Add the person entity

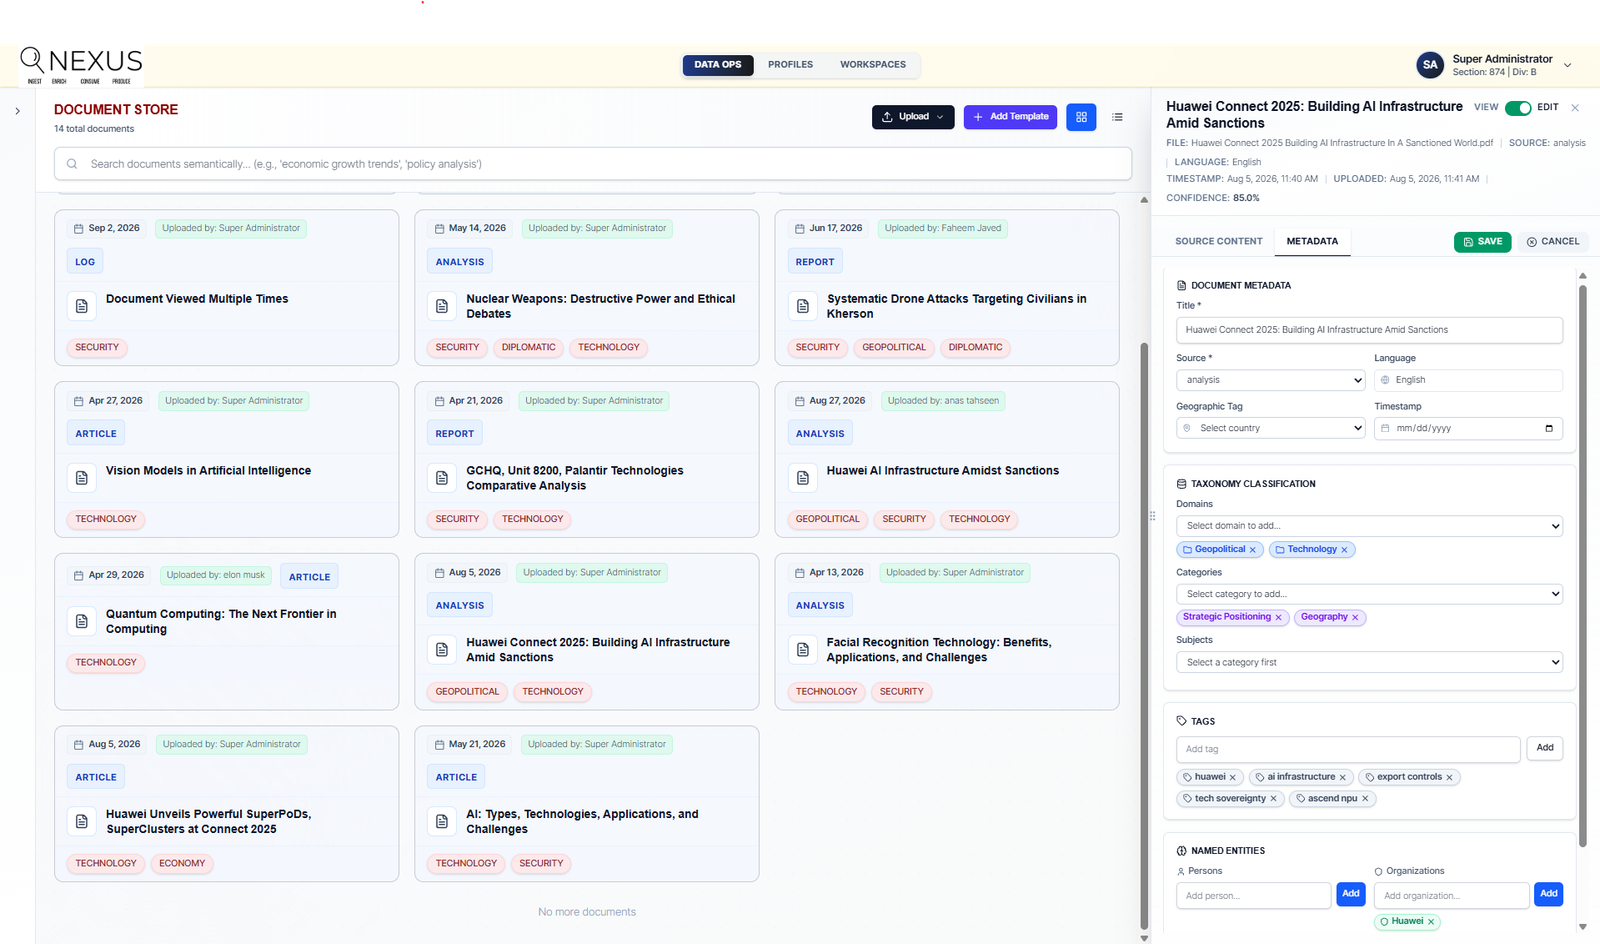click(x=1351, y=894)
